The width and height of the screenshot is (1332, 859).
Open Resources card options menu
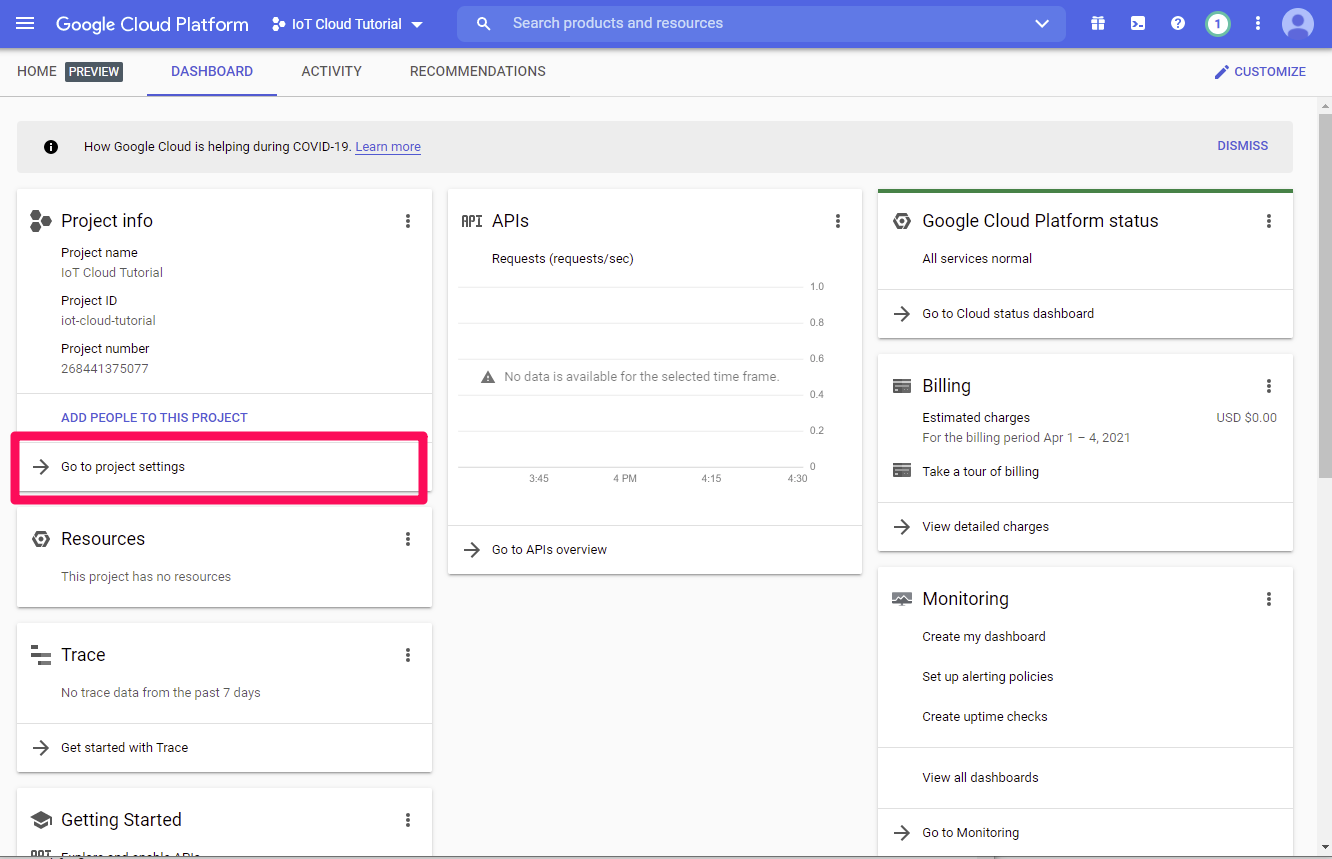408,539
